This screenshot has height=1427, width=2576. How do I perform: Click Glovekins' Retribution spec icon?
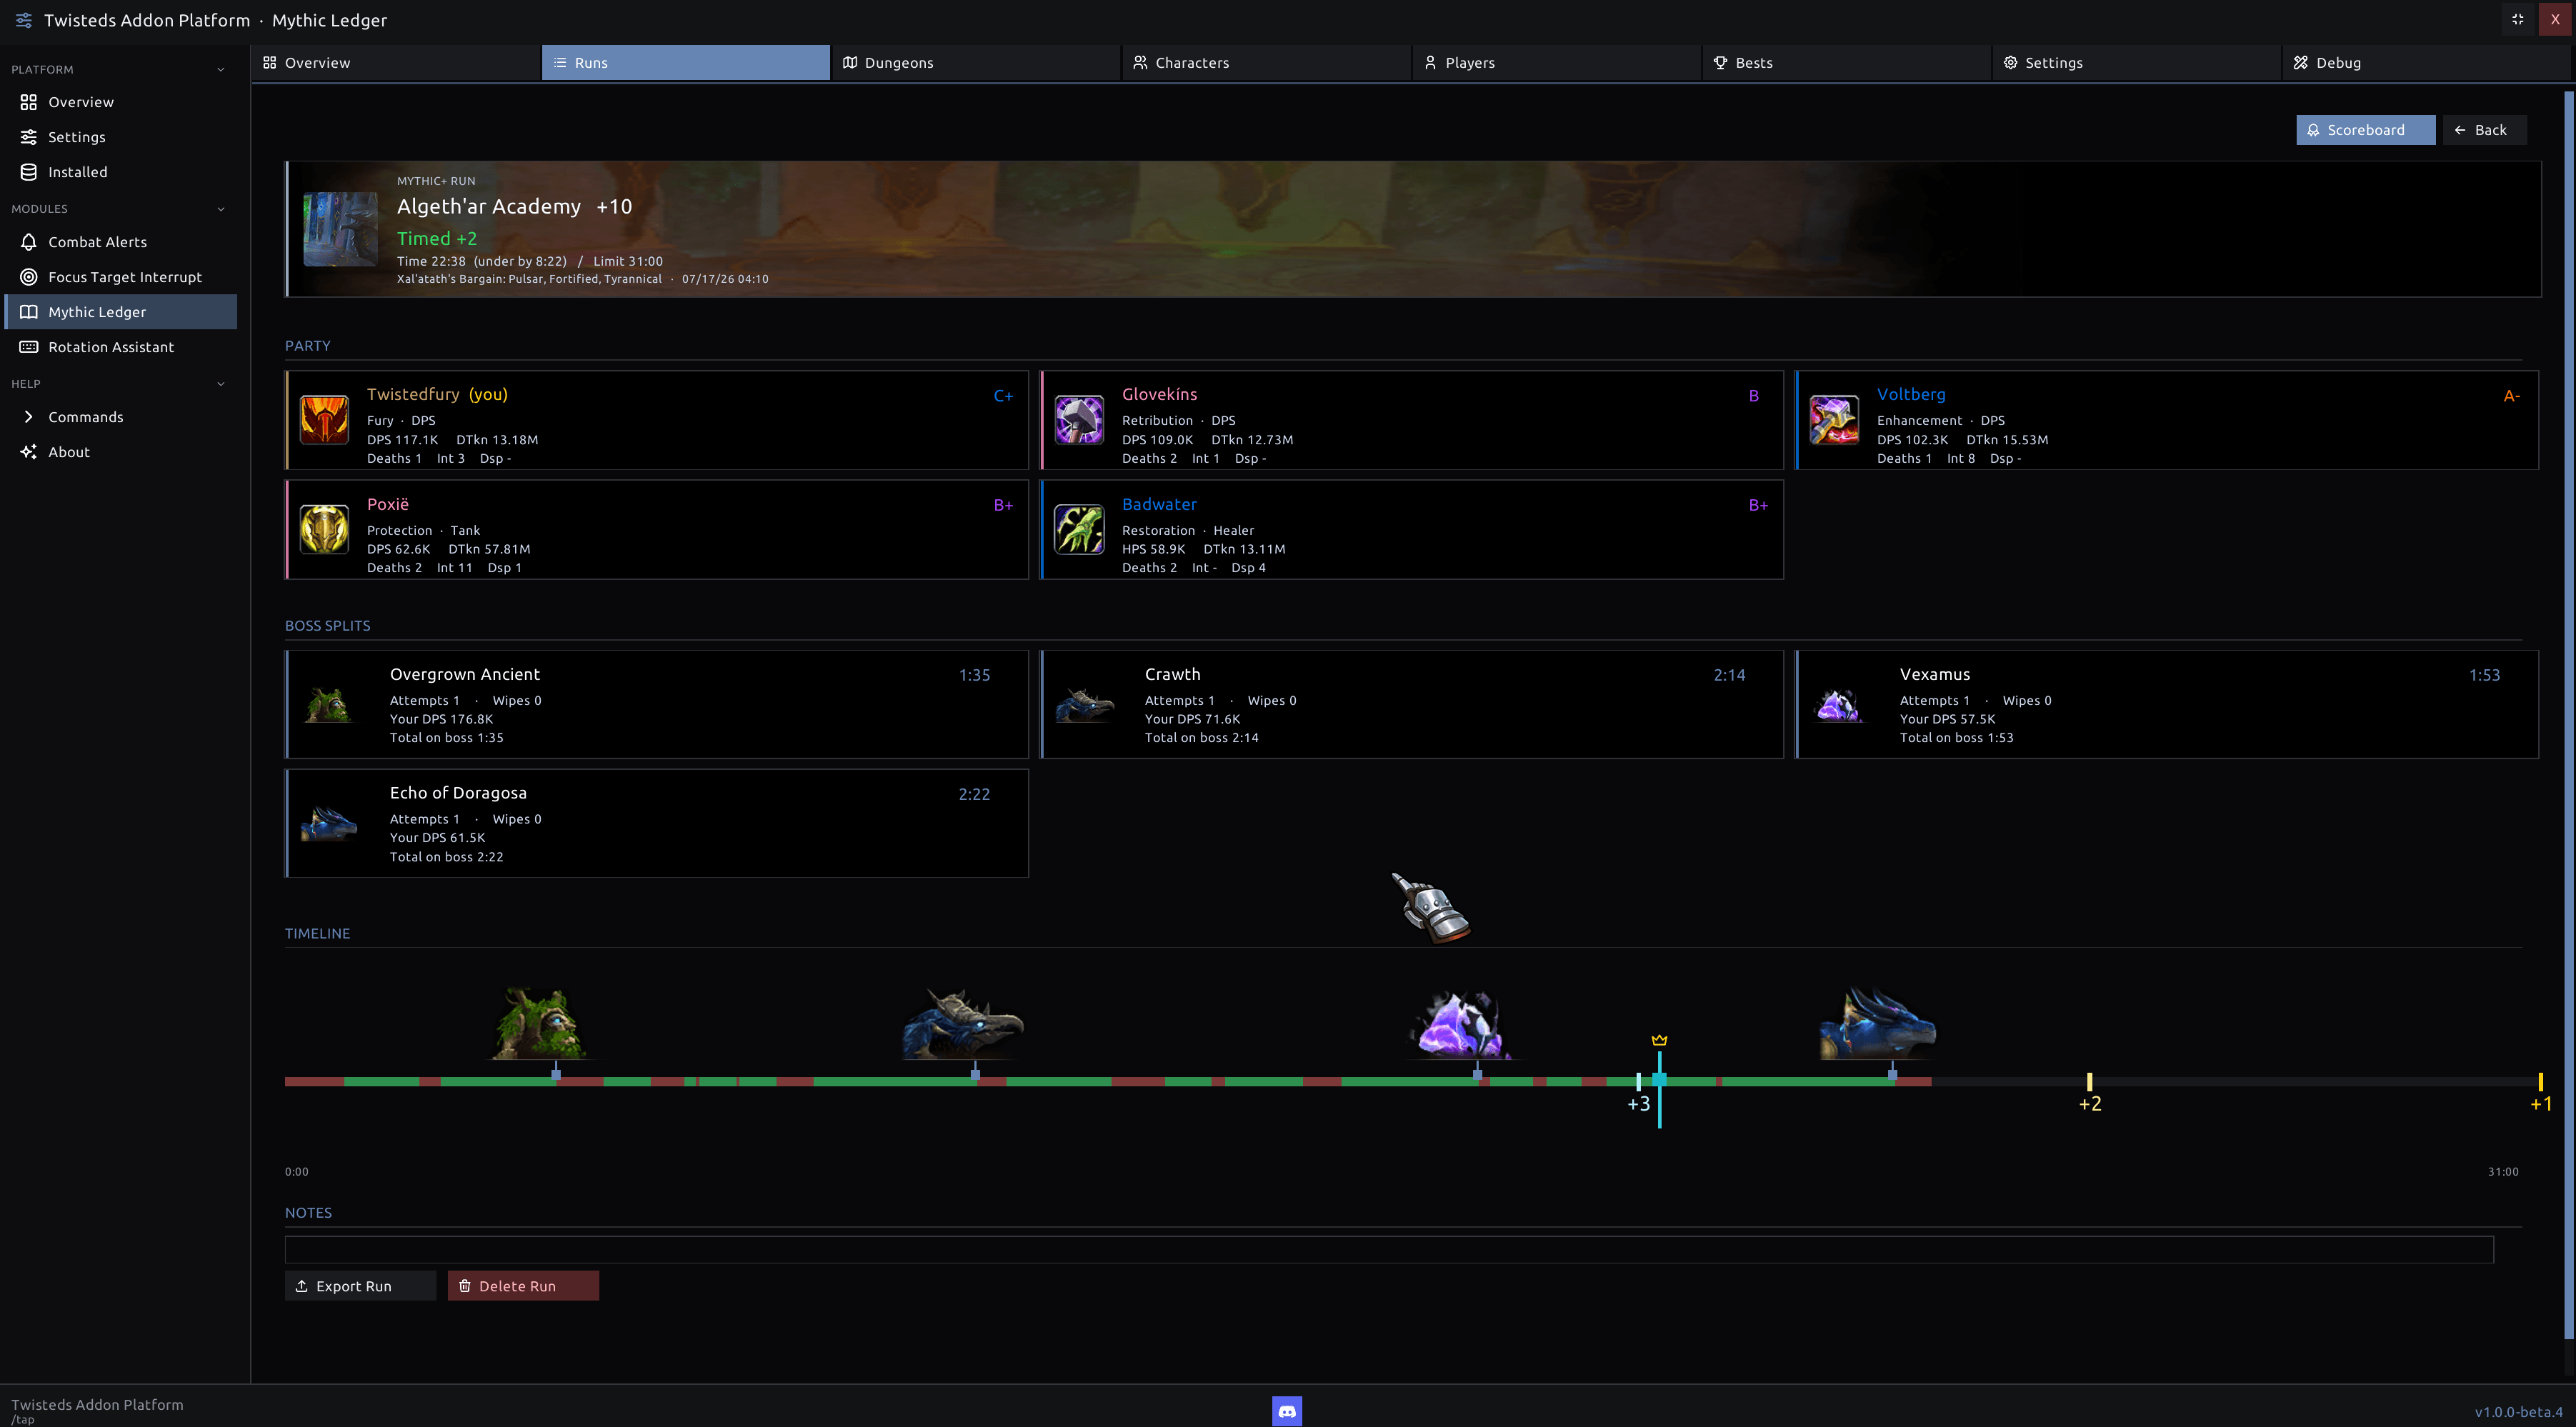[1079, 420]
